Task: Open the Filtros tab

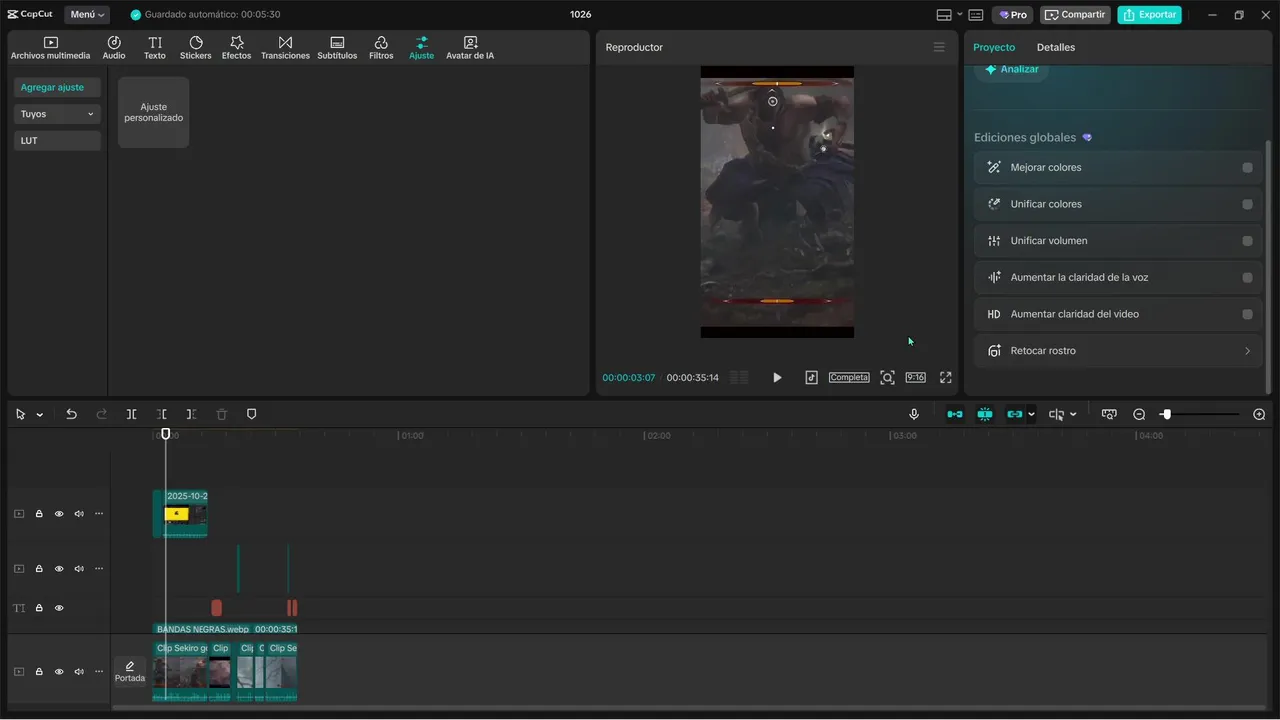Action: point(381,48)
